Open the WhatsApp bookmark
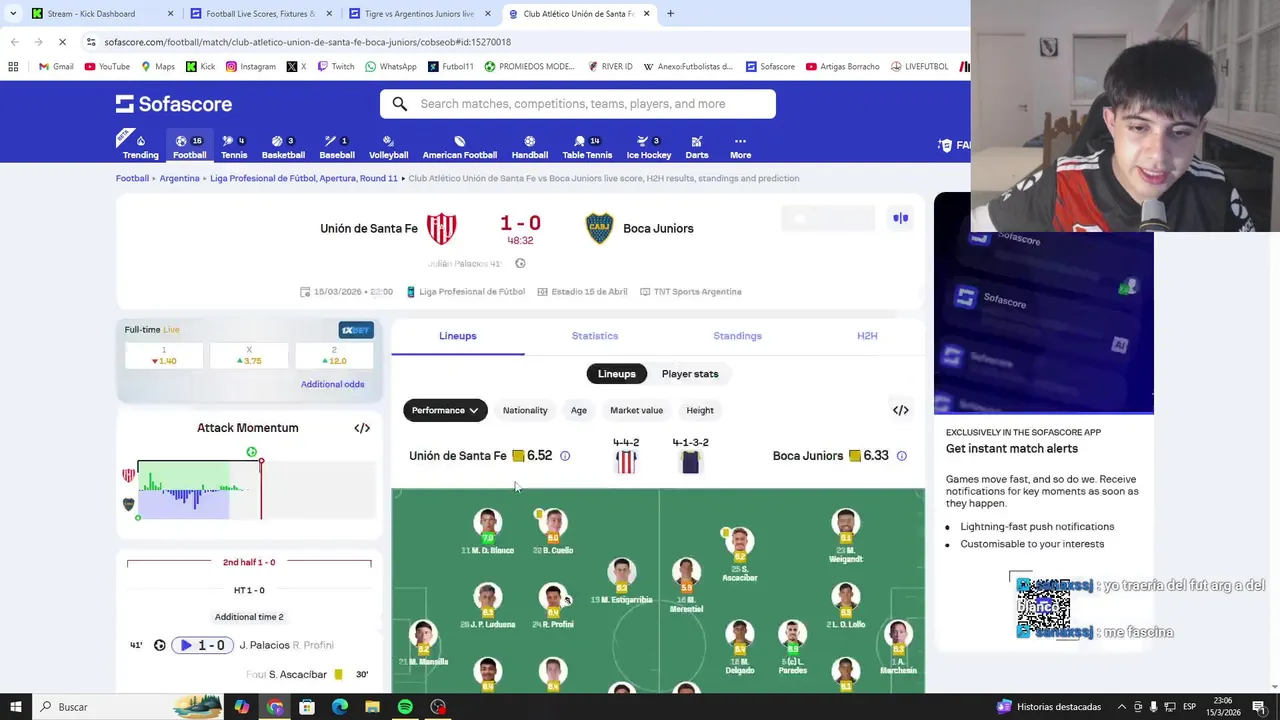The image size is (1280, 720). coord(391,66)
